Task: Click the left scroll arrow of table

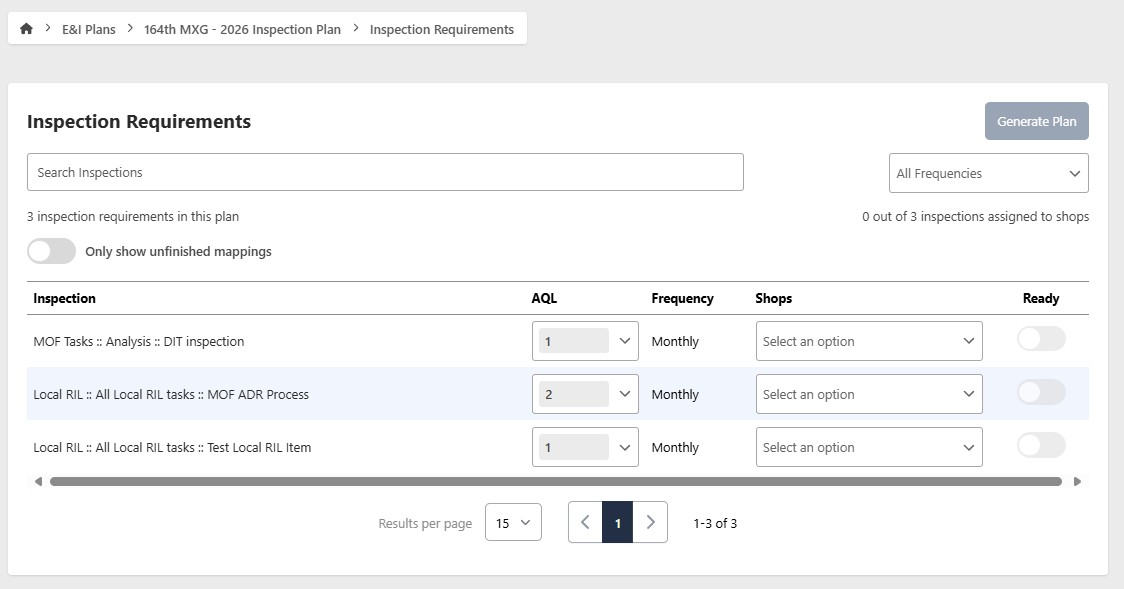Action: [38, 482]
